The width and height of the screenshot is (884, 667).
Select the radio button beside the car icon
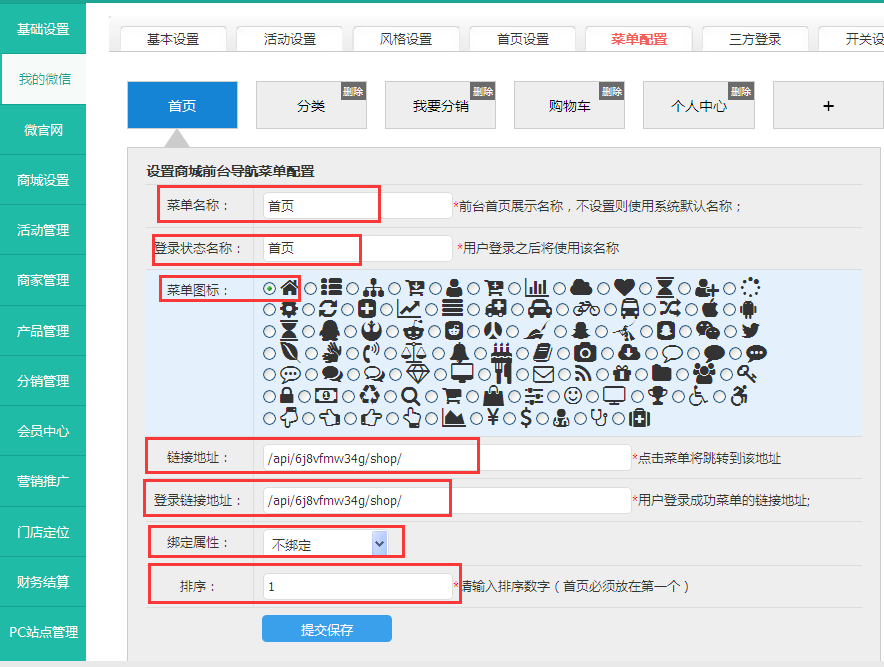click(521, 309)
